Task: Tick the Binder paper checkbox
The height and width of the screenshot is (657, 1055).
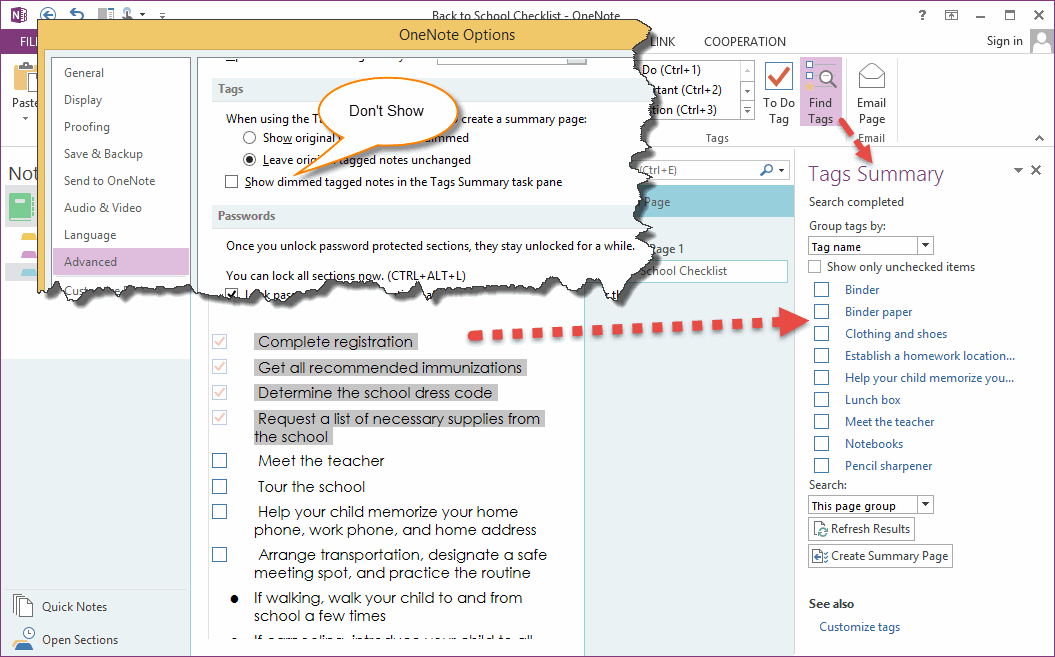Action: click(x=822, y=312)
